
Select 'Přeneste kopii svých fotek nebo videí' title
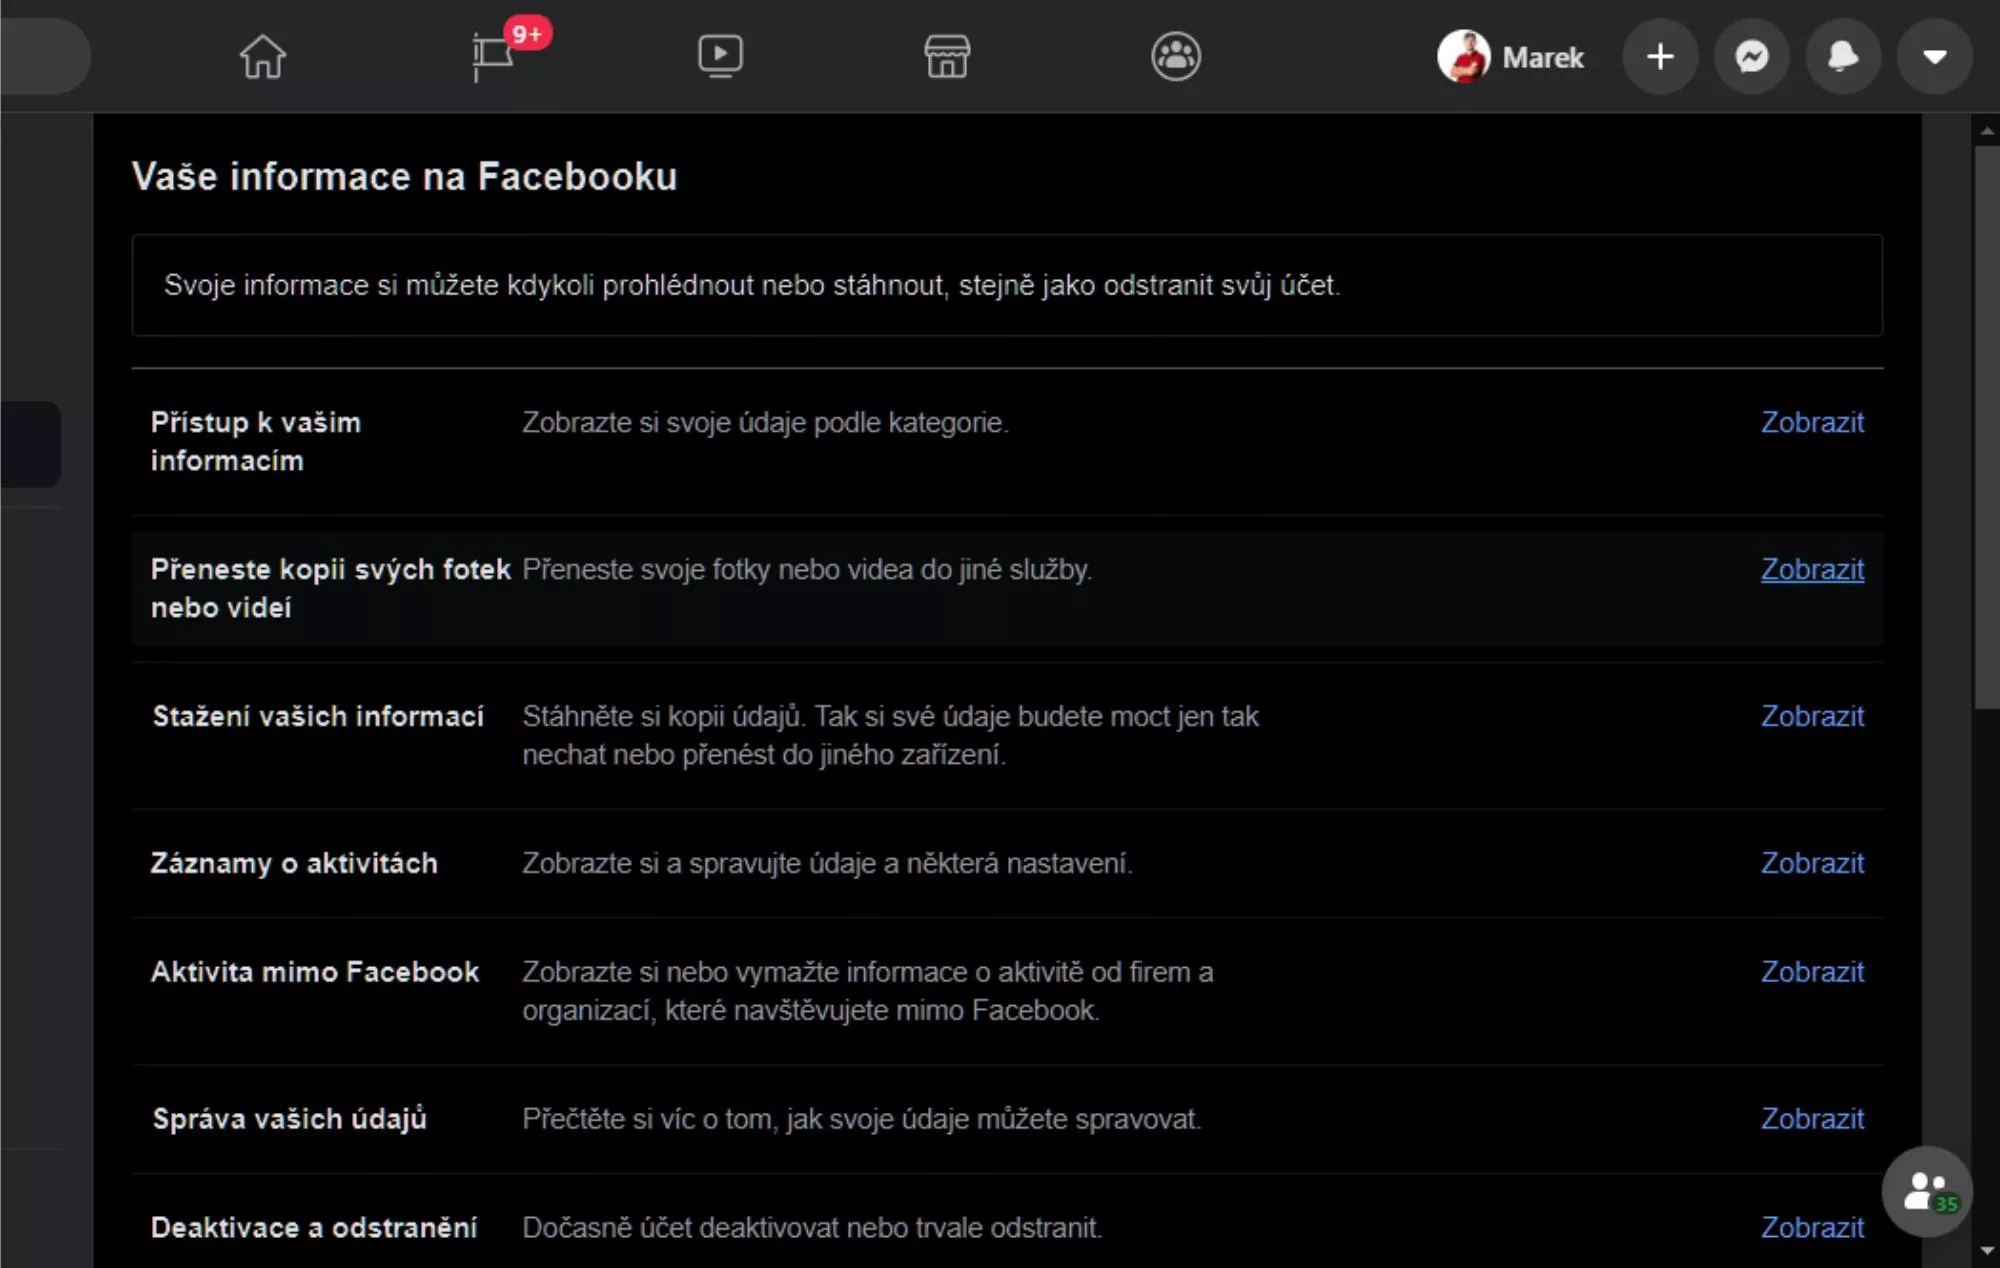click(331, 588)
